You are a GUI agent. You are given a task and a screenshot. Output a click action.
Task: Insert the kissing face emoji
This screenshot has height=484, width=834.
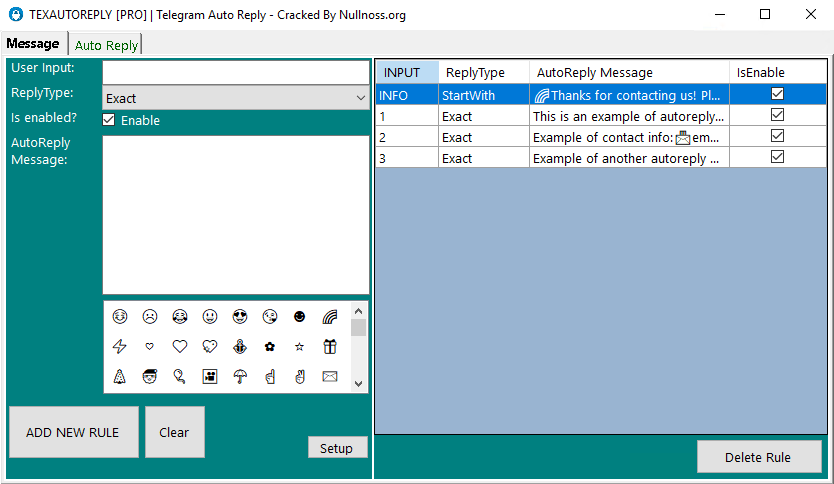coord(270,316)
